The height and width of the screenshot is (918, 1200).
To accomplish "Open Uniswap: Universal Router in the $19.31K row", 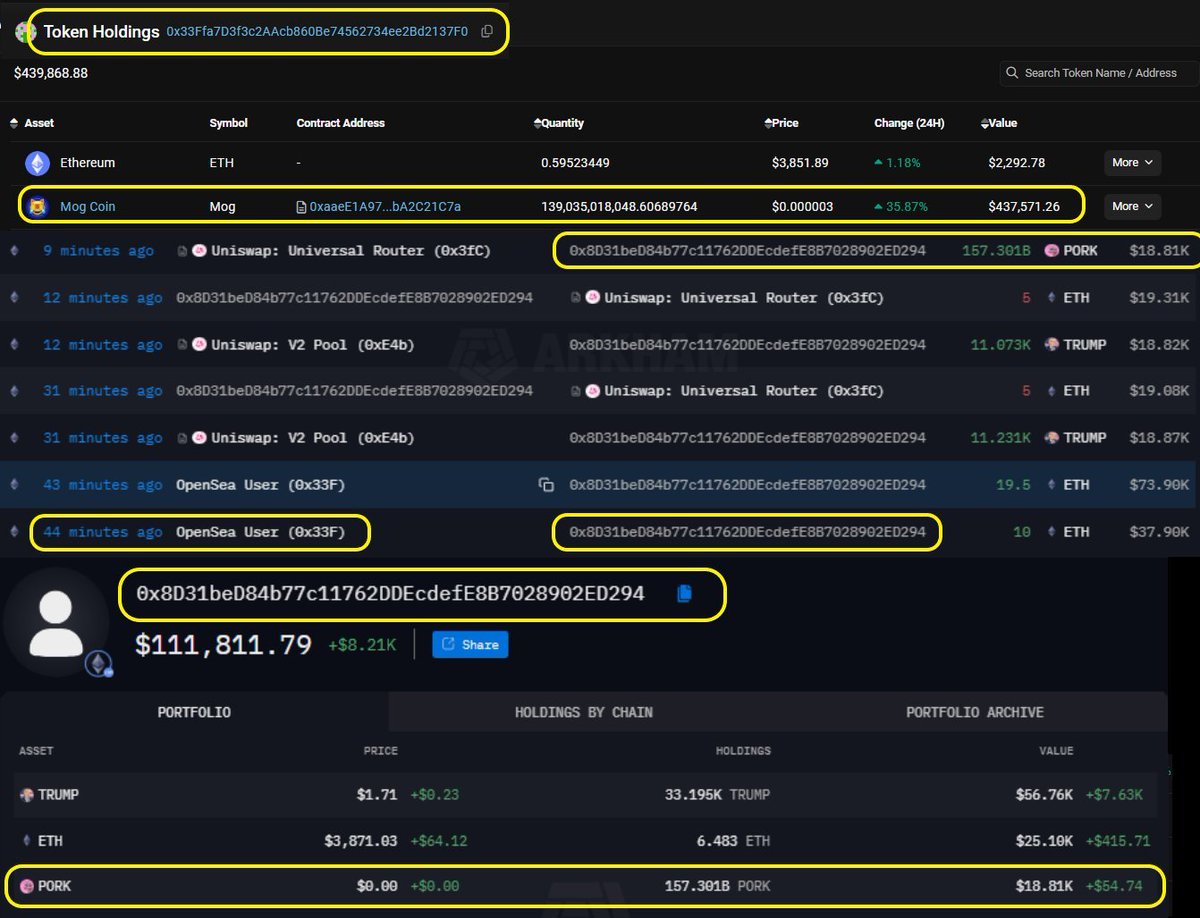I will pos(744,298).
